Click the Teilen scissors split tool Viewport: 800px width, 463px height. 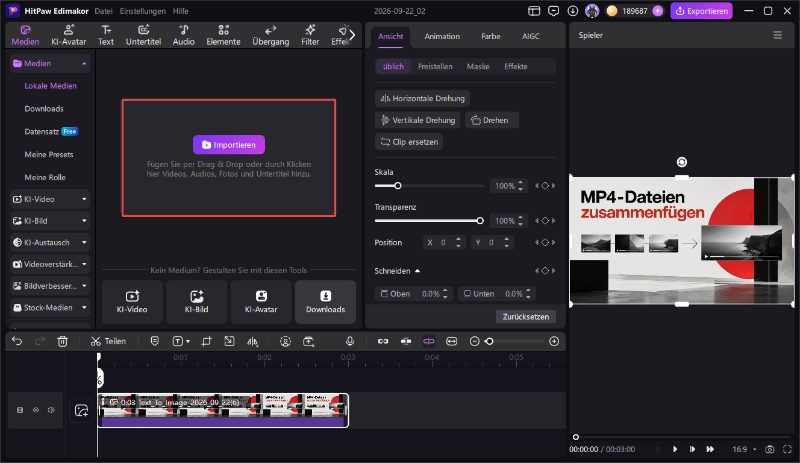[108, 341]
